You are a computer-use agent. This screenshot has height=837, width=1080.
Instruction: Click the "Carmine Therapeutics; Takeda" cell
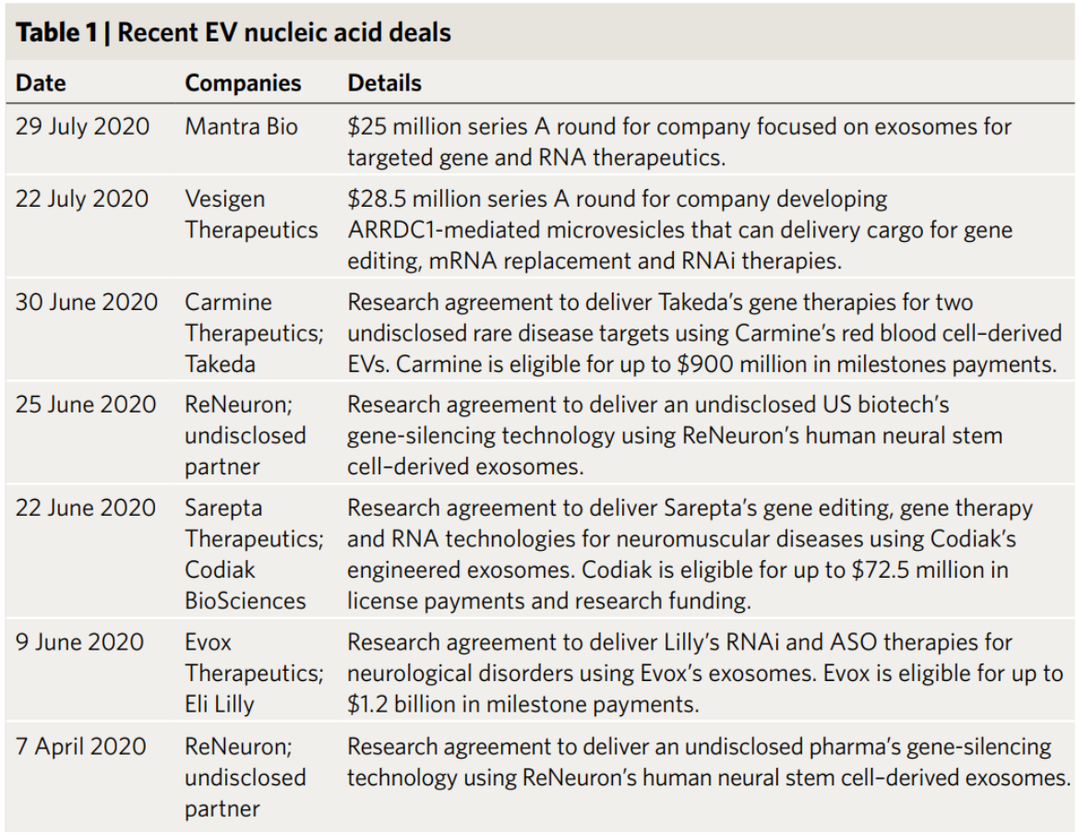(x=253, y=333)
